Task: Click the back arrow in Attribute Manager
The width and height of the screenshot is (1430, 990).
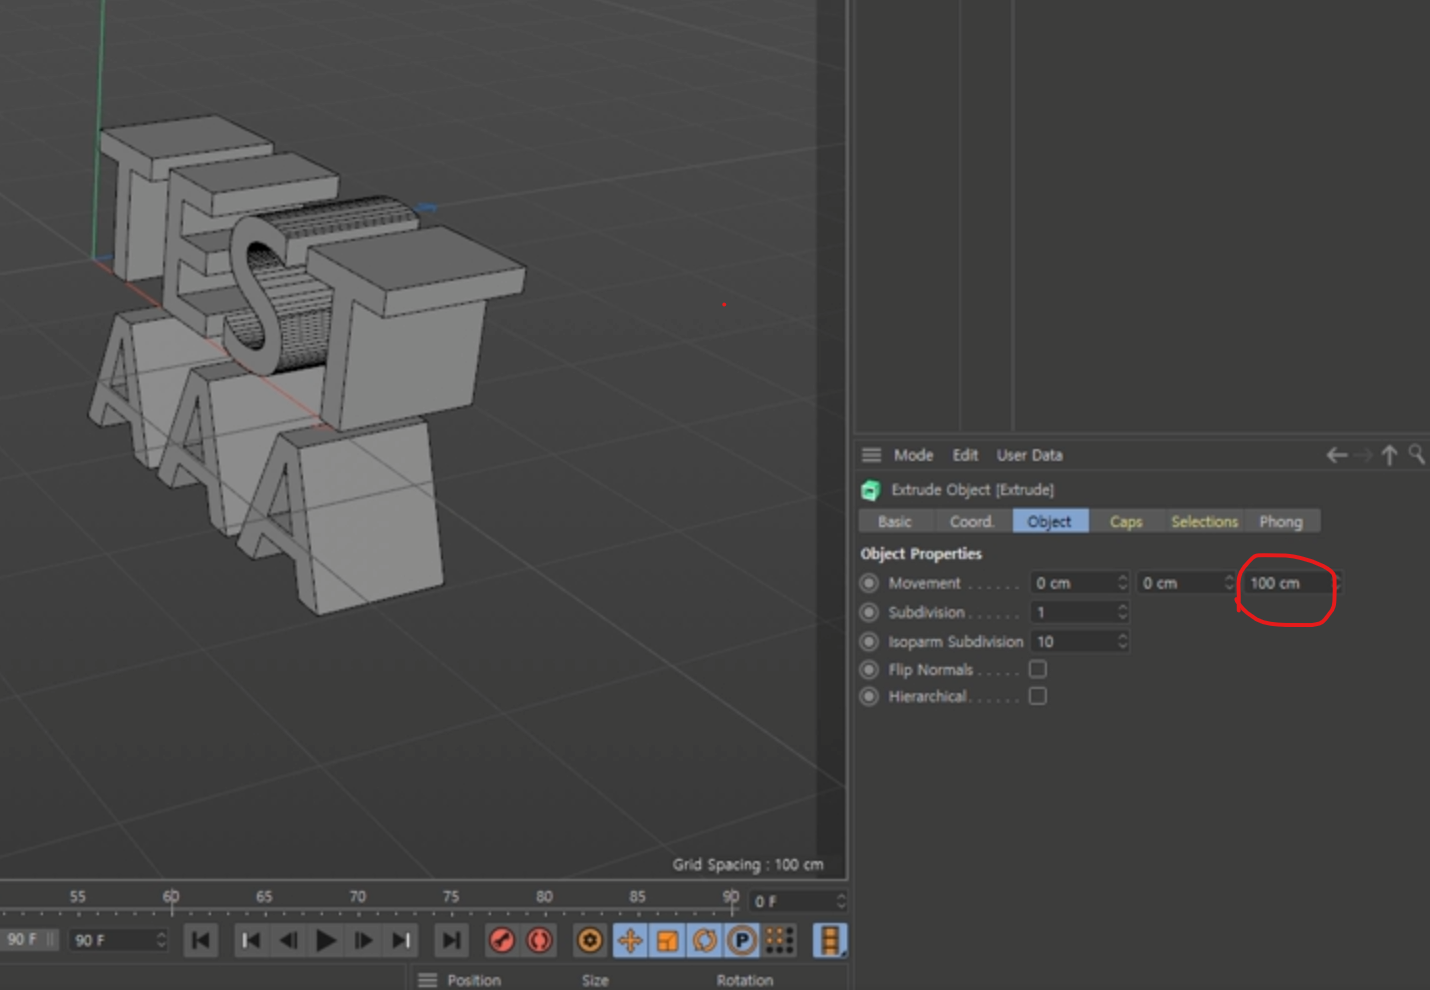Action: (1336, 455)
